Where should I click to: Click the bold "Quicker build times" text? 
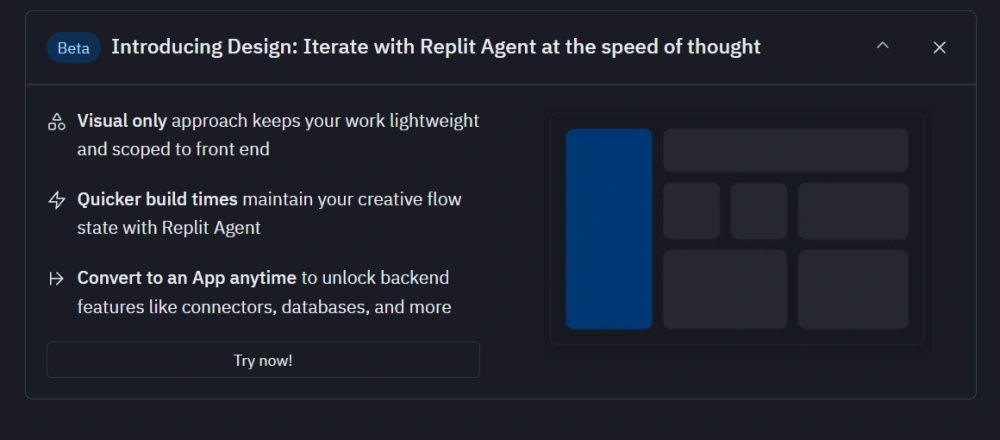[157, 199]
